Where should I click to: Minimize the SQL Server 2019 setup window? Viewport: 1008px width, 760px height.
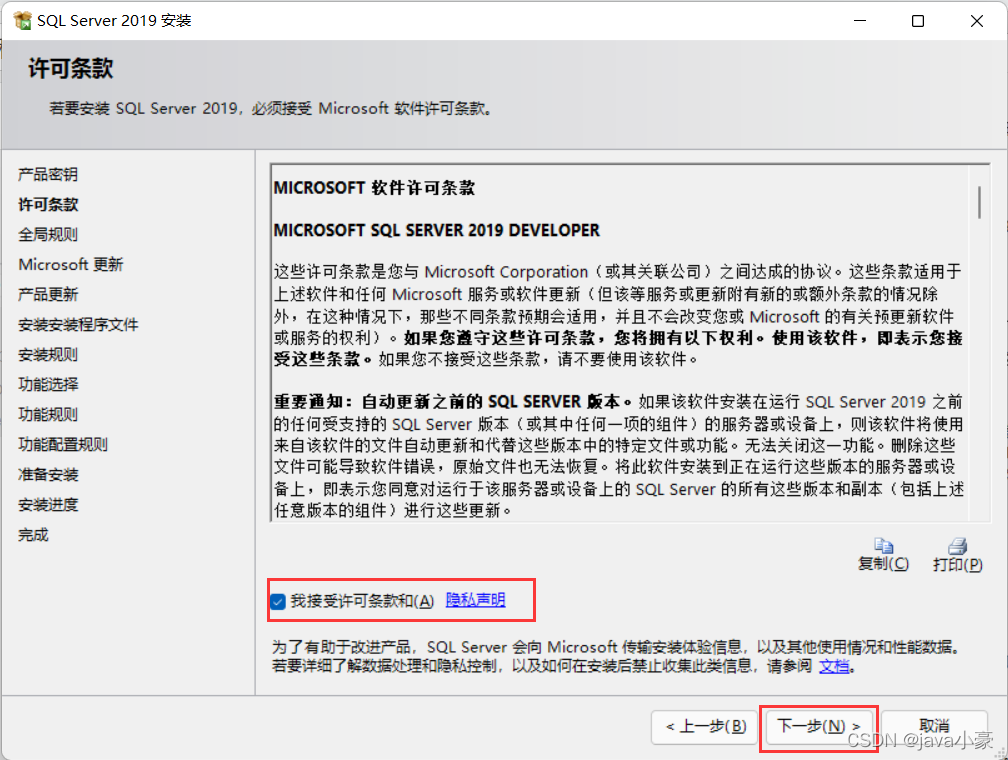860,21
